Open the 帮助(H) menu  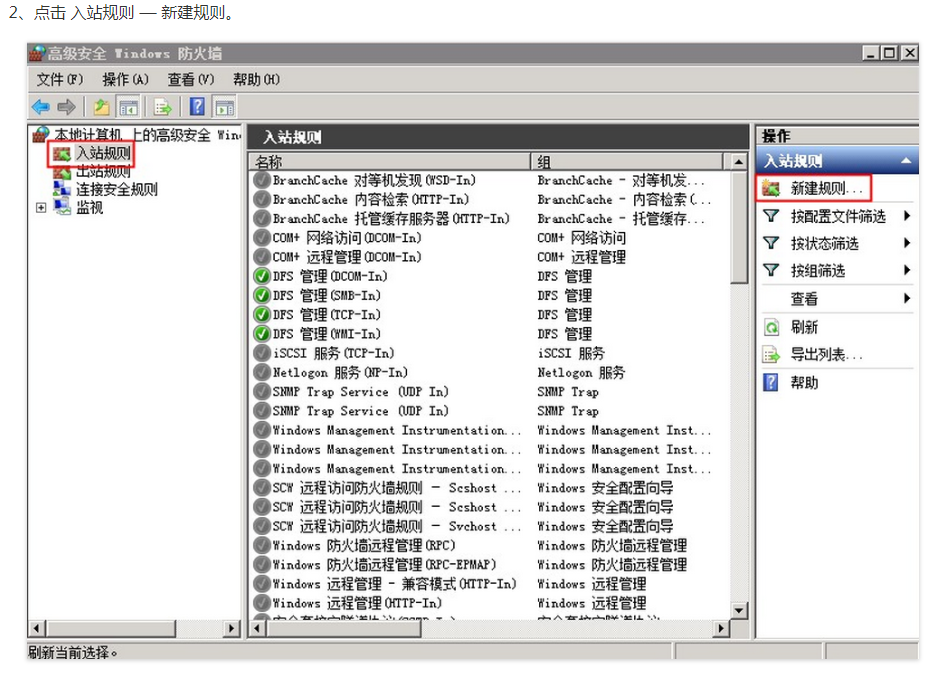[256, 79]
